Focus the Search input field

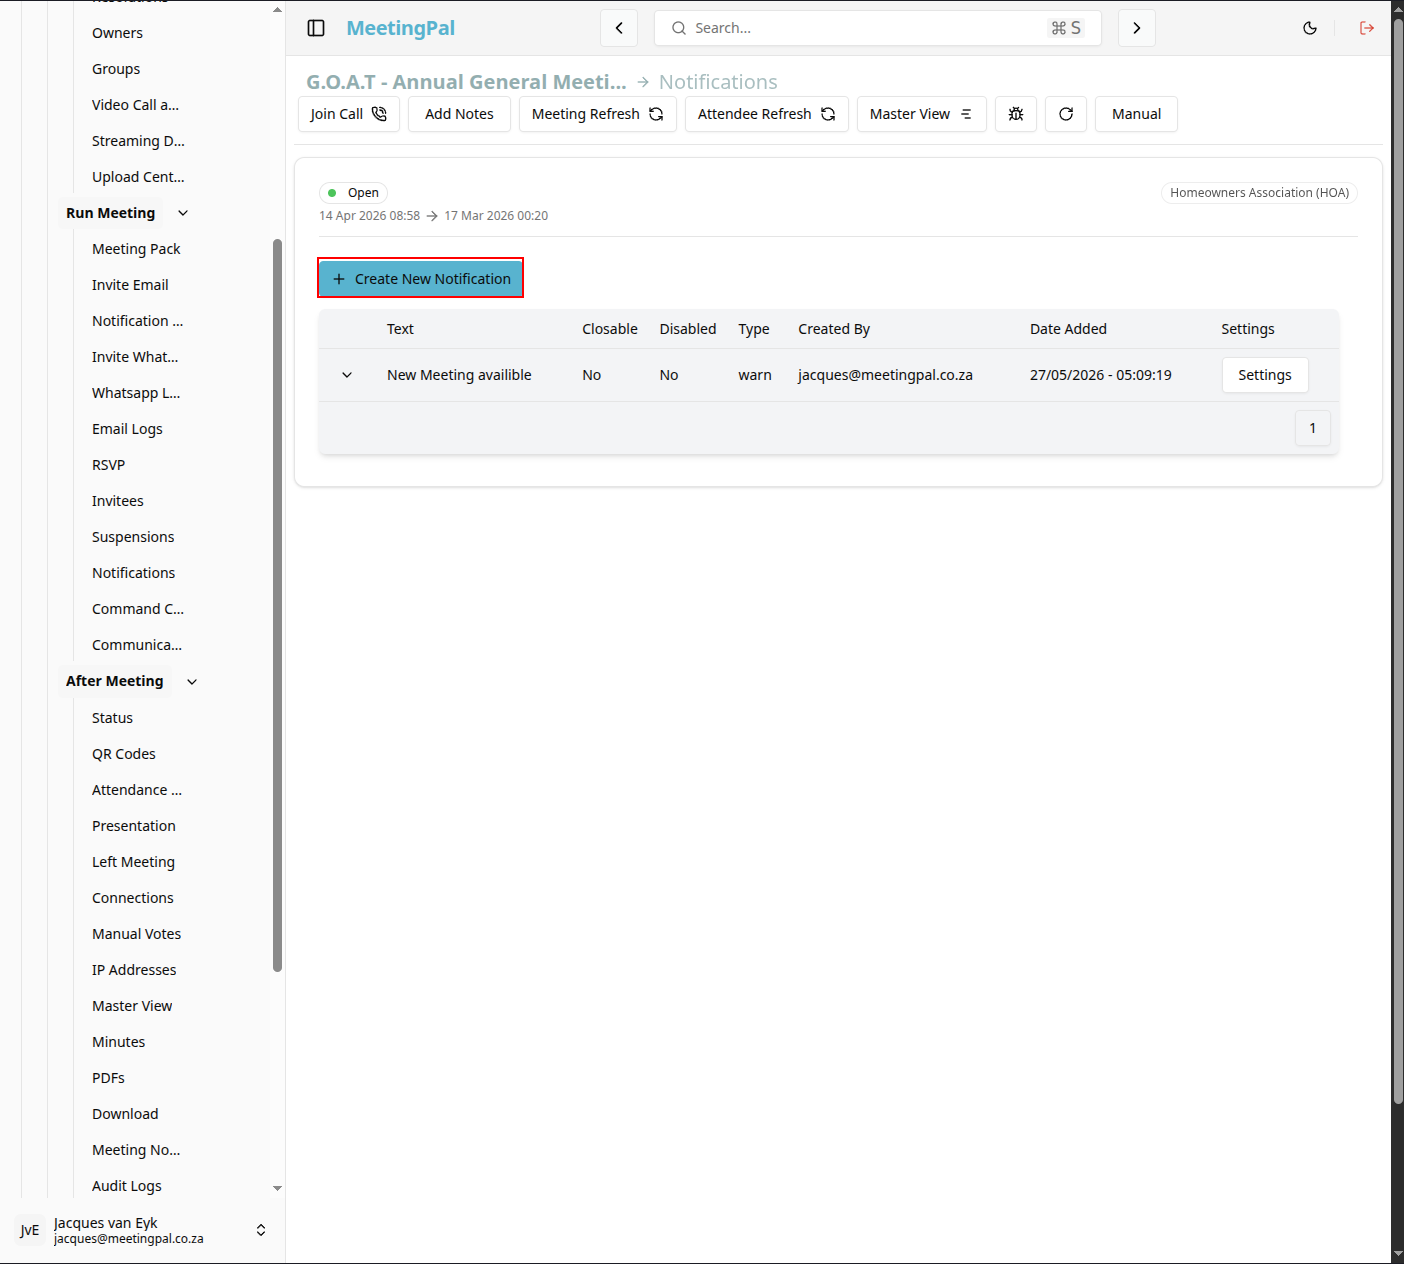878,28
